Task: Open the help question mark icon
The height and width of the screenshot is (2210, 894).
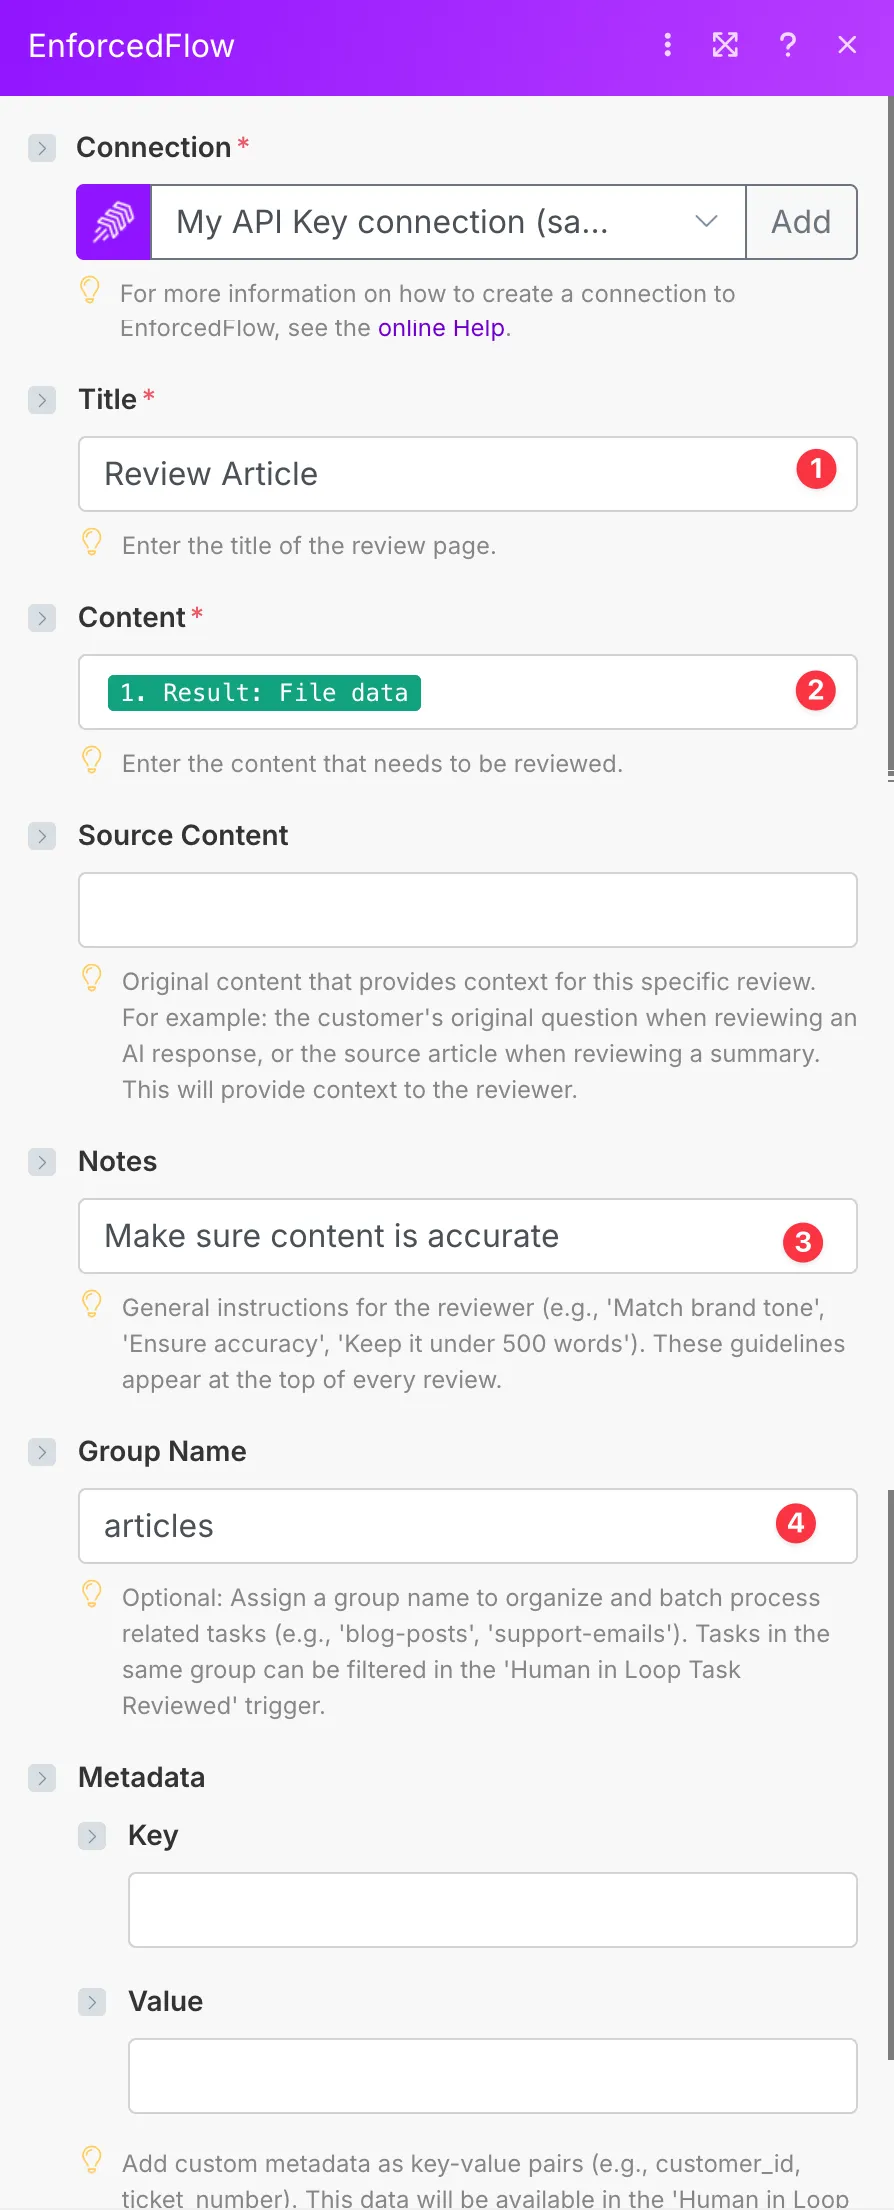Action: (x=788, y=45)
